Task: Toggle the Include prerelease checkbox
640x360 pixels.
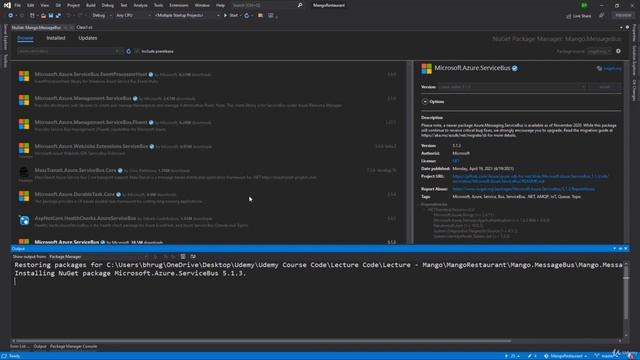Action: (x=137, y=51)
